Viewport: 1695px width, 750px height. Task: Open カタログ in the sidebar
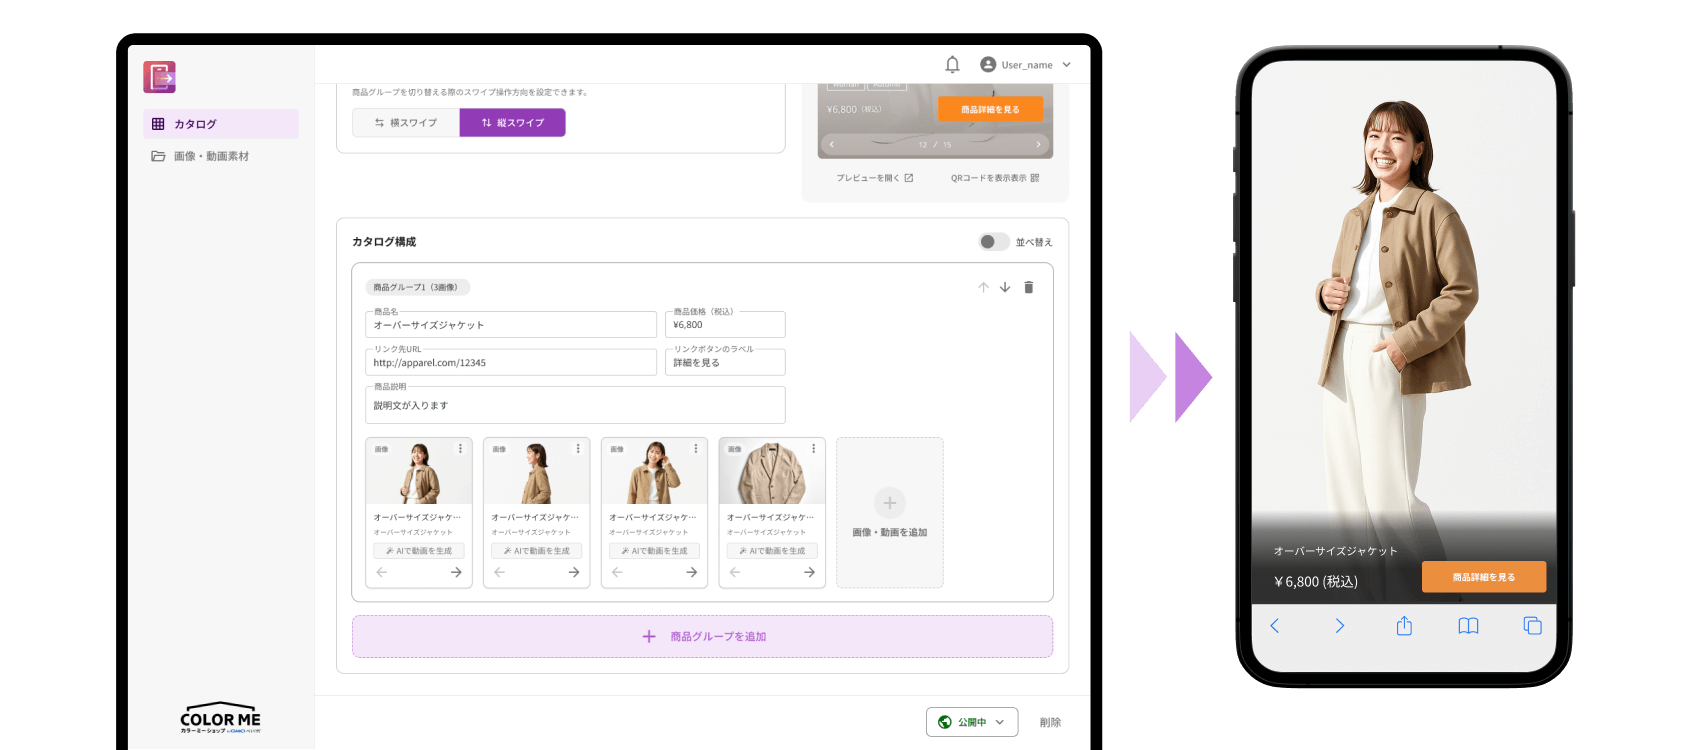pos(220,124)
